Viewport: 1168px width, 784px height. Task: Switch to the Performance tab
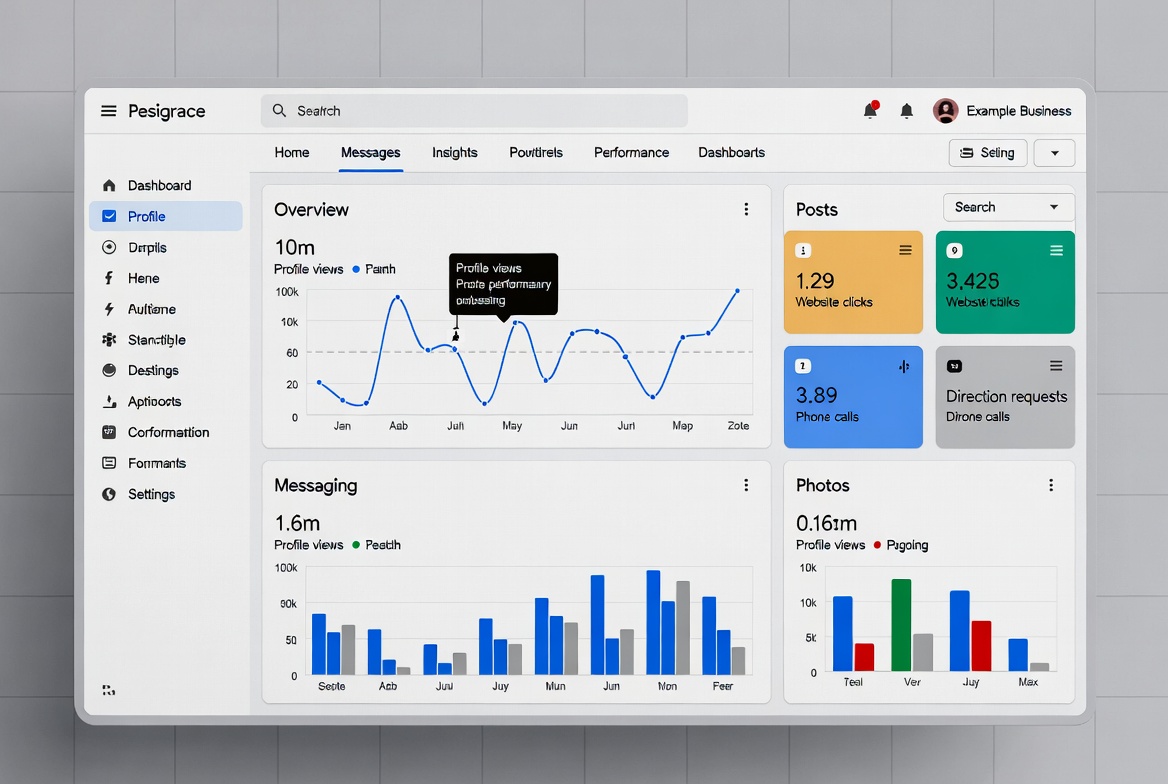[x=631, y=153]
